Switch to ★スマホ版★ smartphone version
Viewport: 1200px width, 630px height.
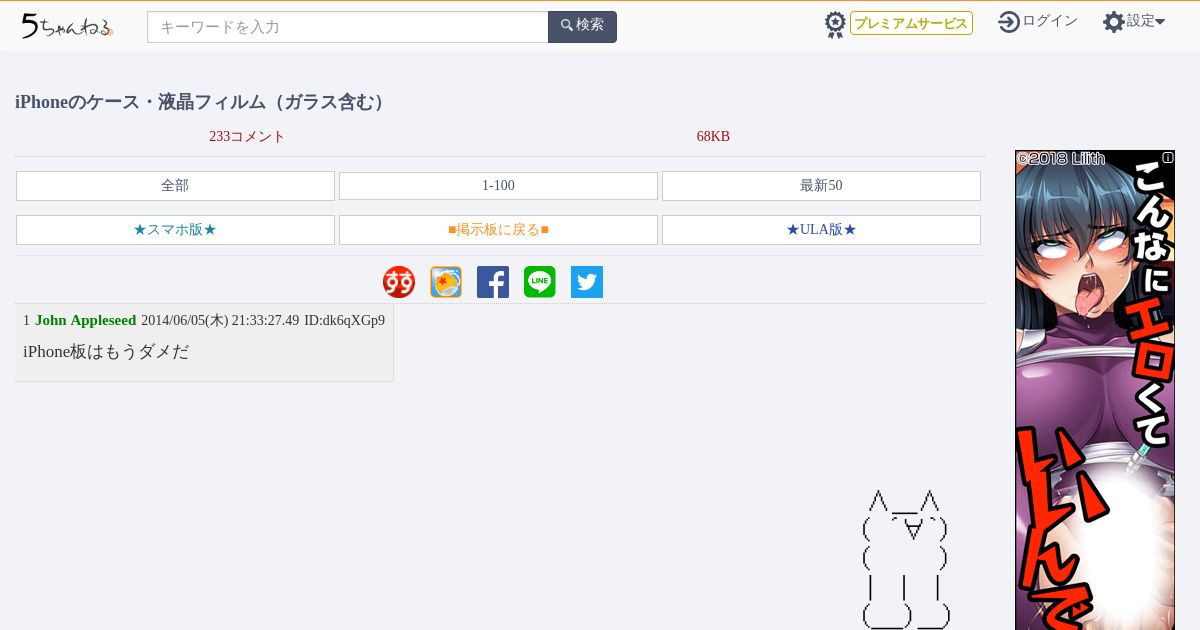pos(175,230)
